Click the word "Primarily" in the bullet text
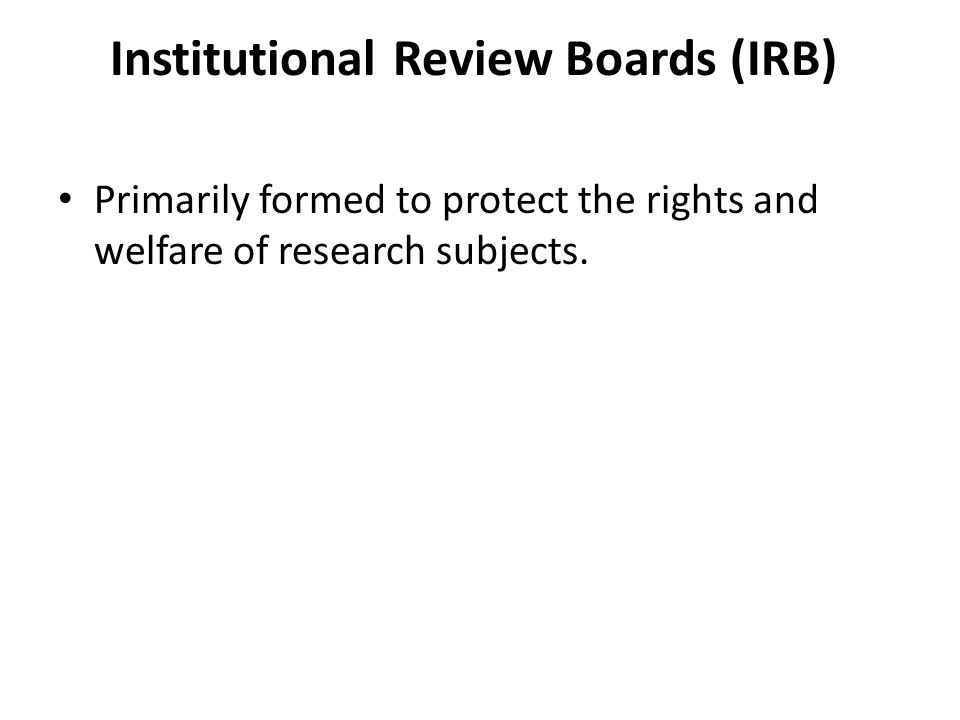This screenshot has height=720, width=960. 171,201
